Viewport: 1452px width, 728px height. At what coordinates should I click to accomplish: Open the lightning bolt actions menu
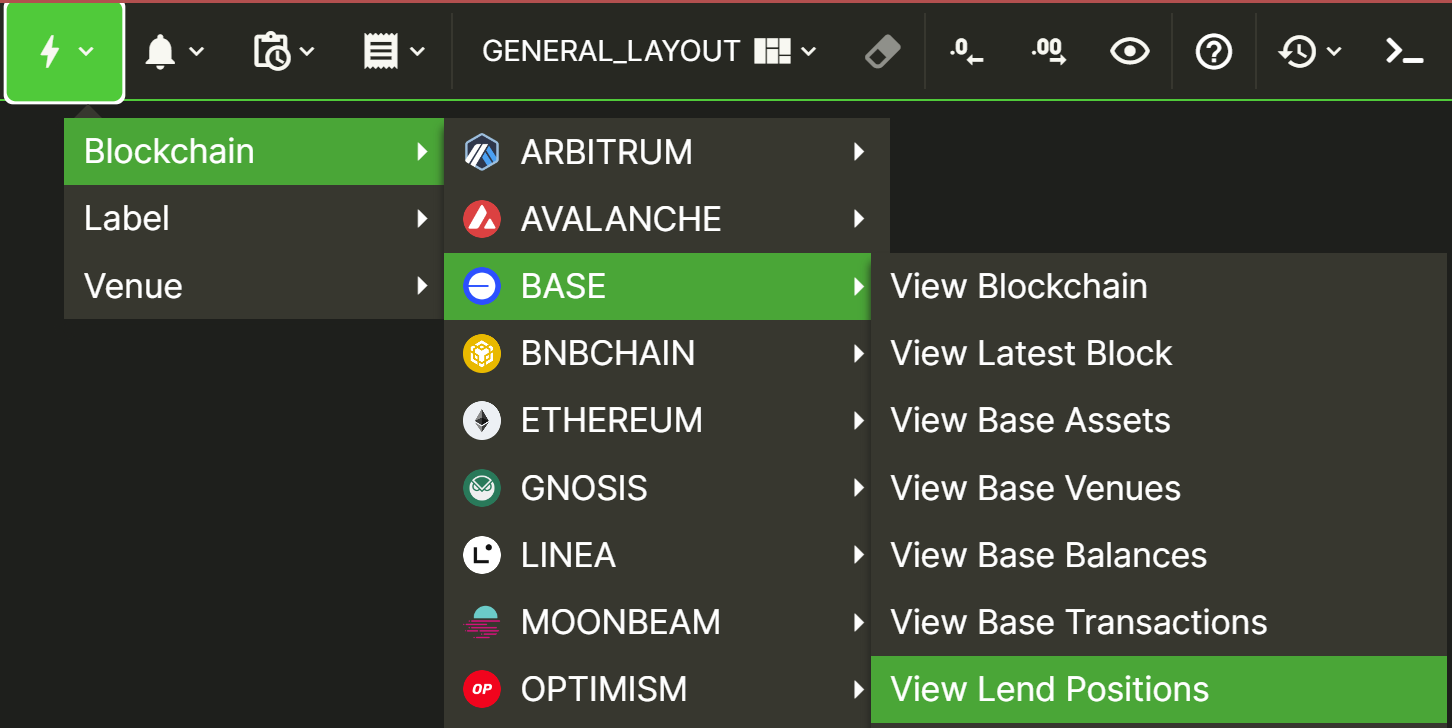click(64, 52)
